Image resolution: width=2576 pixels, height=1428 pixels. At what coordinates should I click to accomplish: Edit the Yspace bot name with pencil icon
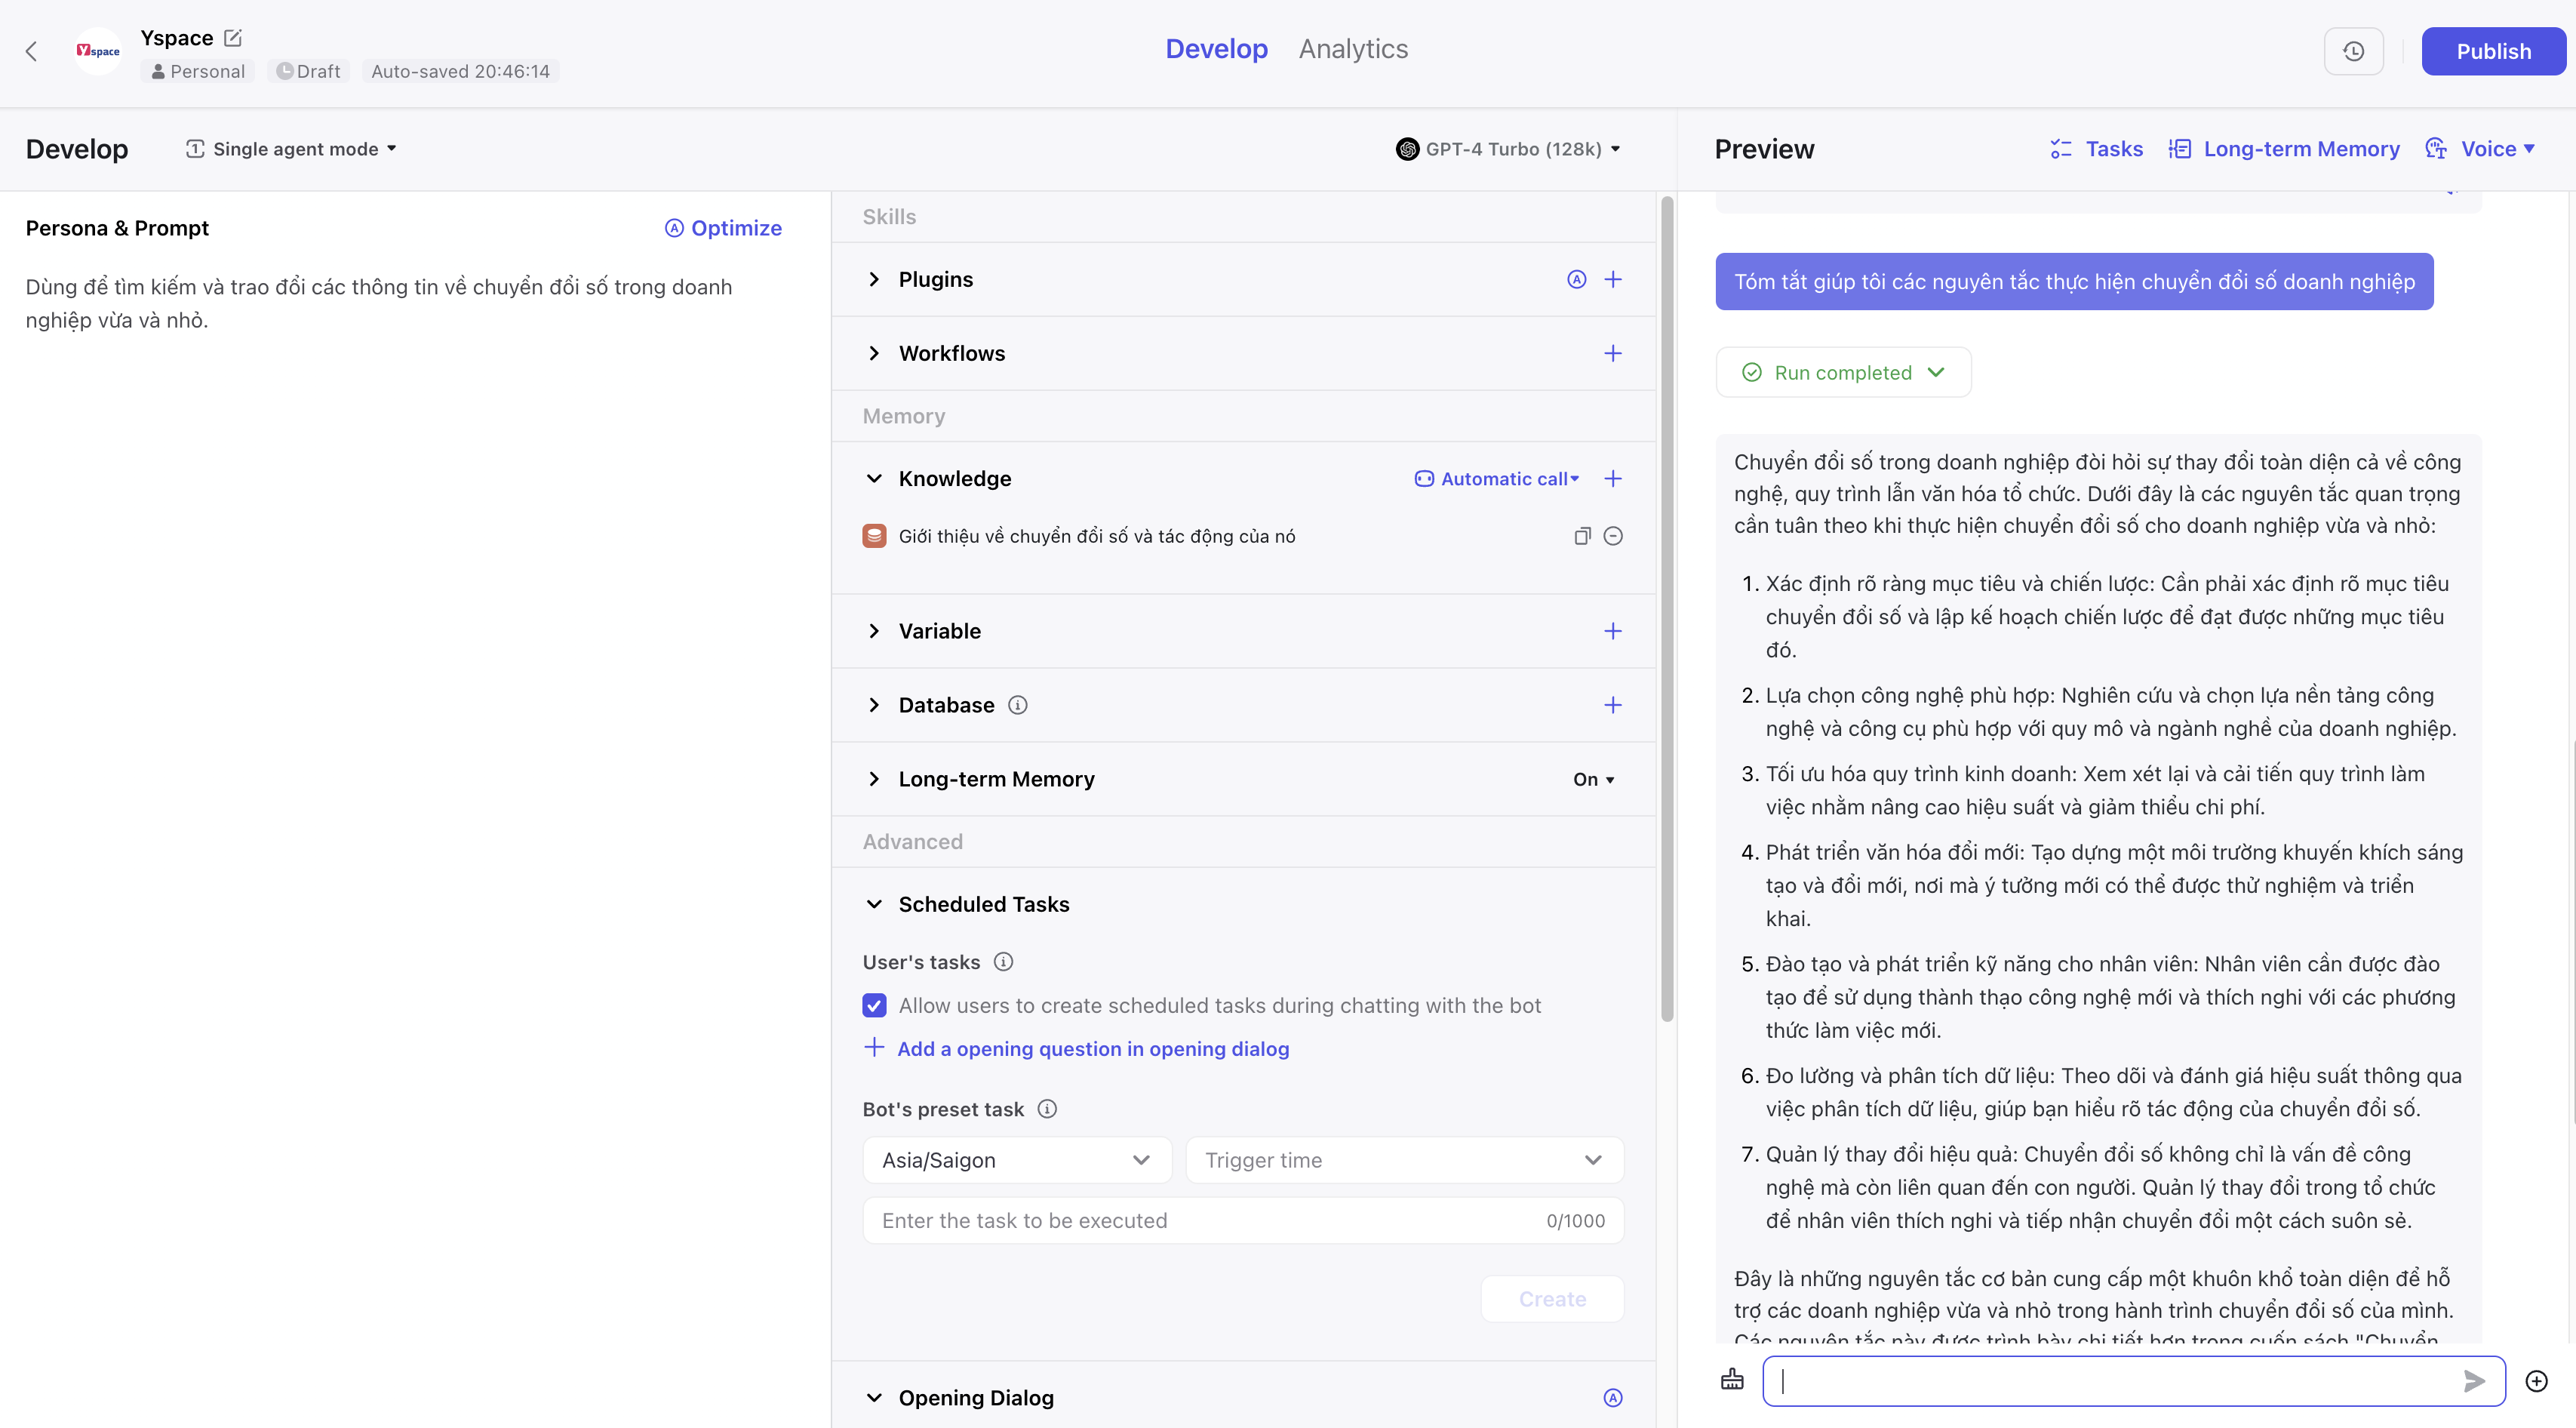(x=233, y=38)
